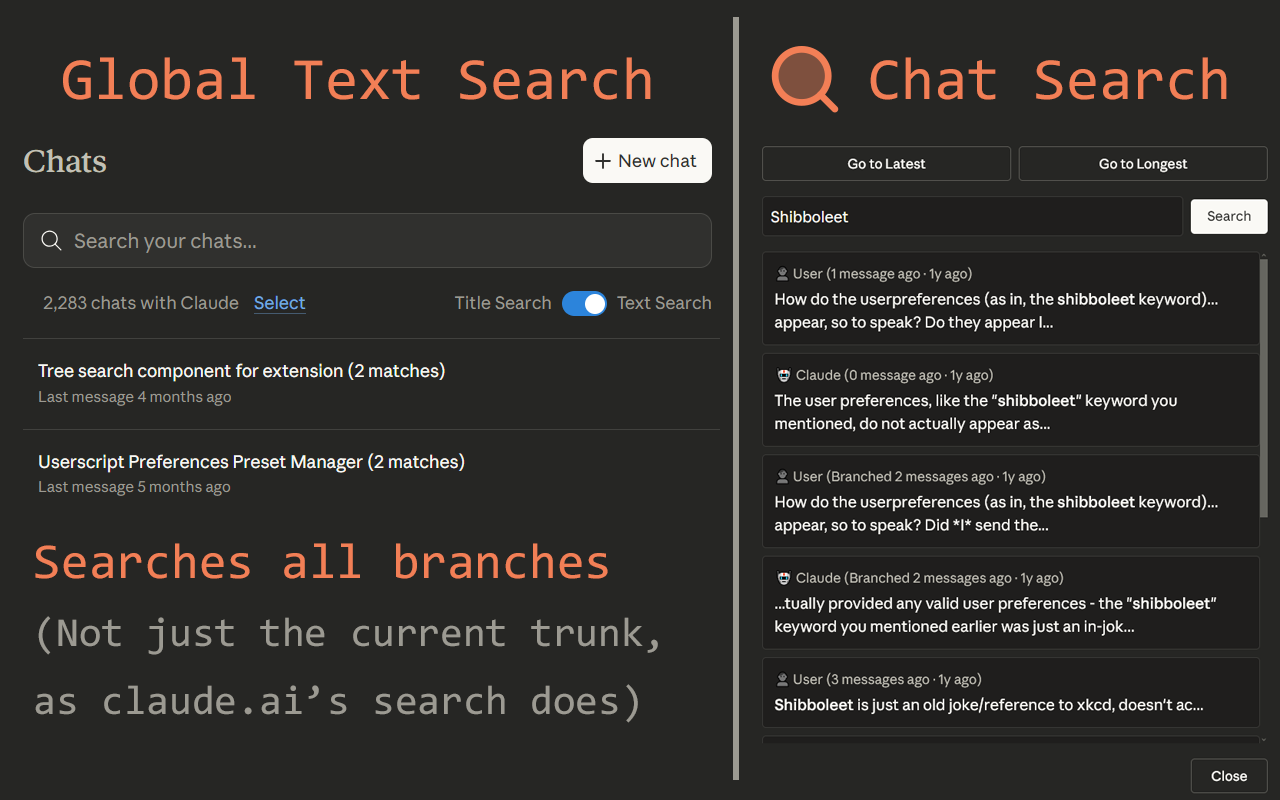Click the Title Search label
Screen dimensions: 1280x800
[503, 303]
